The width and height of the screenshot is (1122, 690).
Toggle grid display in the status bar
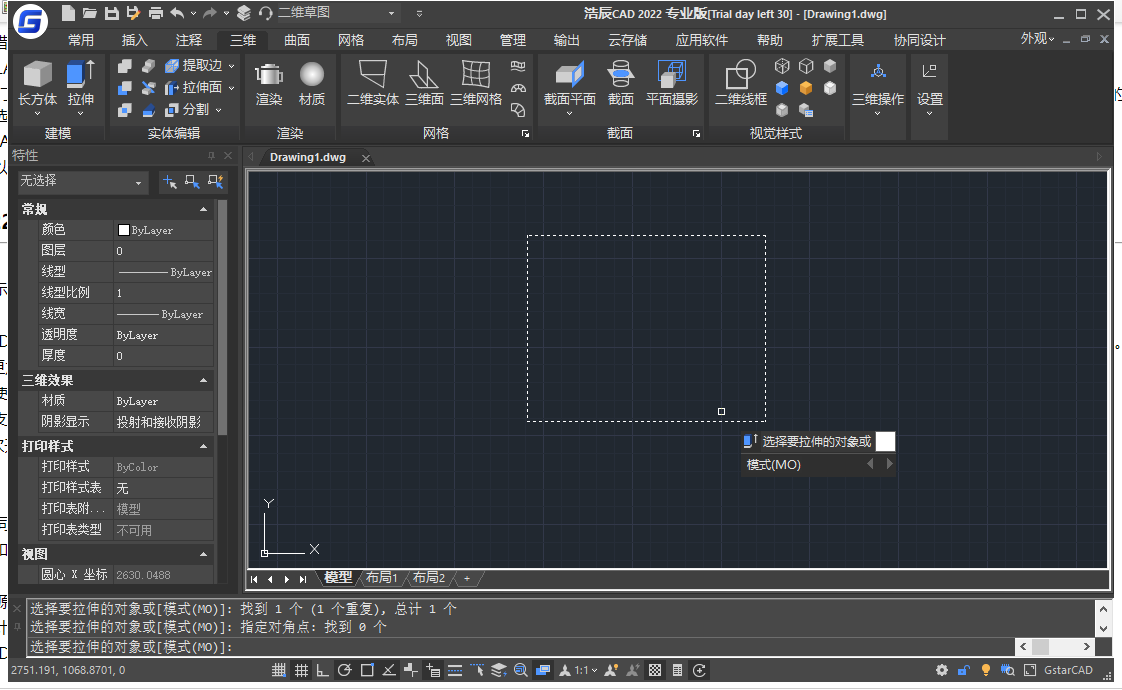tap(301, 670)
